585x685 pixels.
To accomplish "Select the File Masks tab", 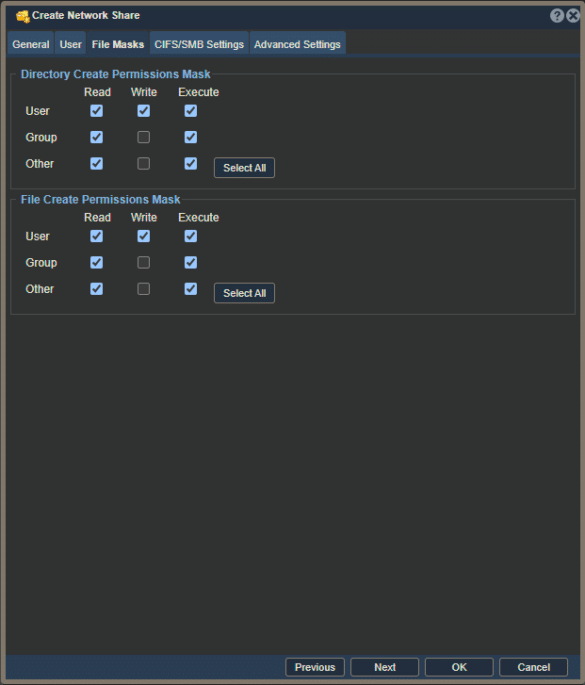I will click(x=118, y=44).
